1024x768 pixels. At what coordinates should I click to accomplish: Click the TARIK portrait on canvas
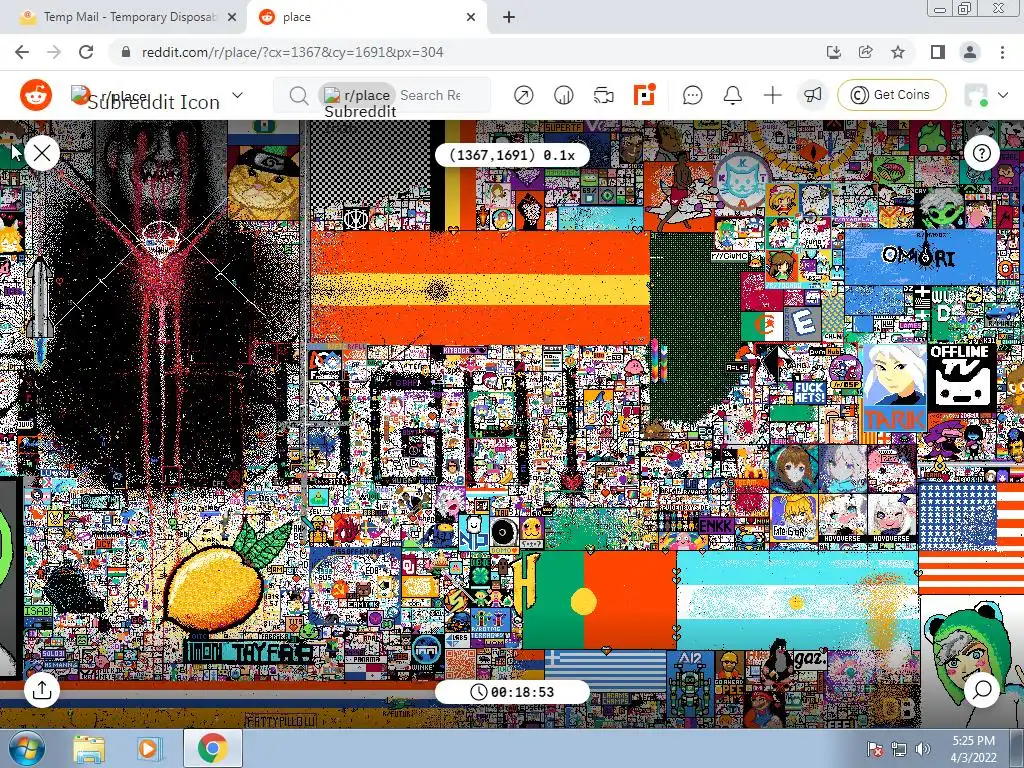[895, 388]
